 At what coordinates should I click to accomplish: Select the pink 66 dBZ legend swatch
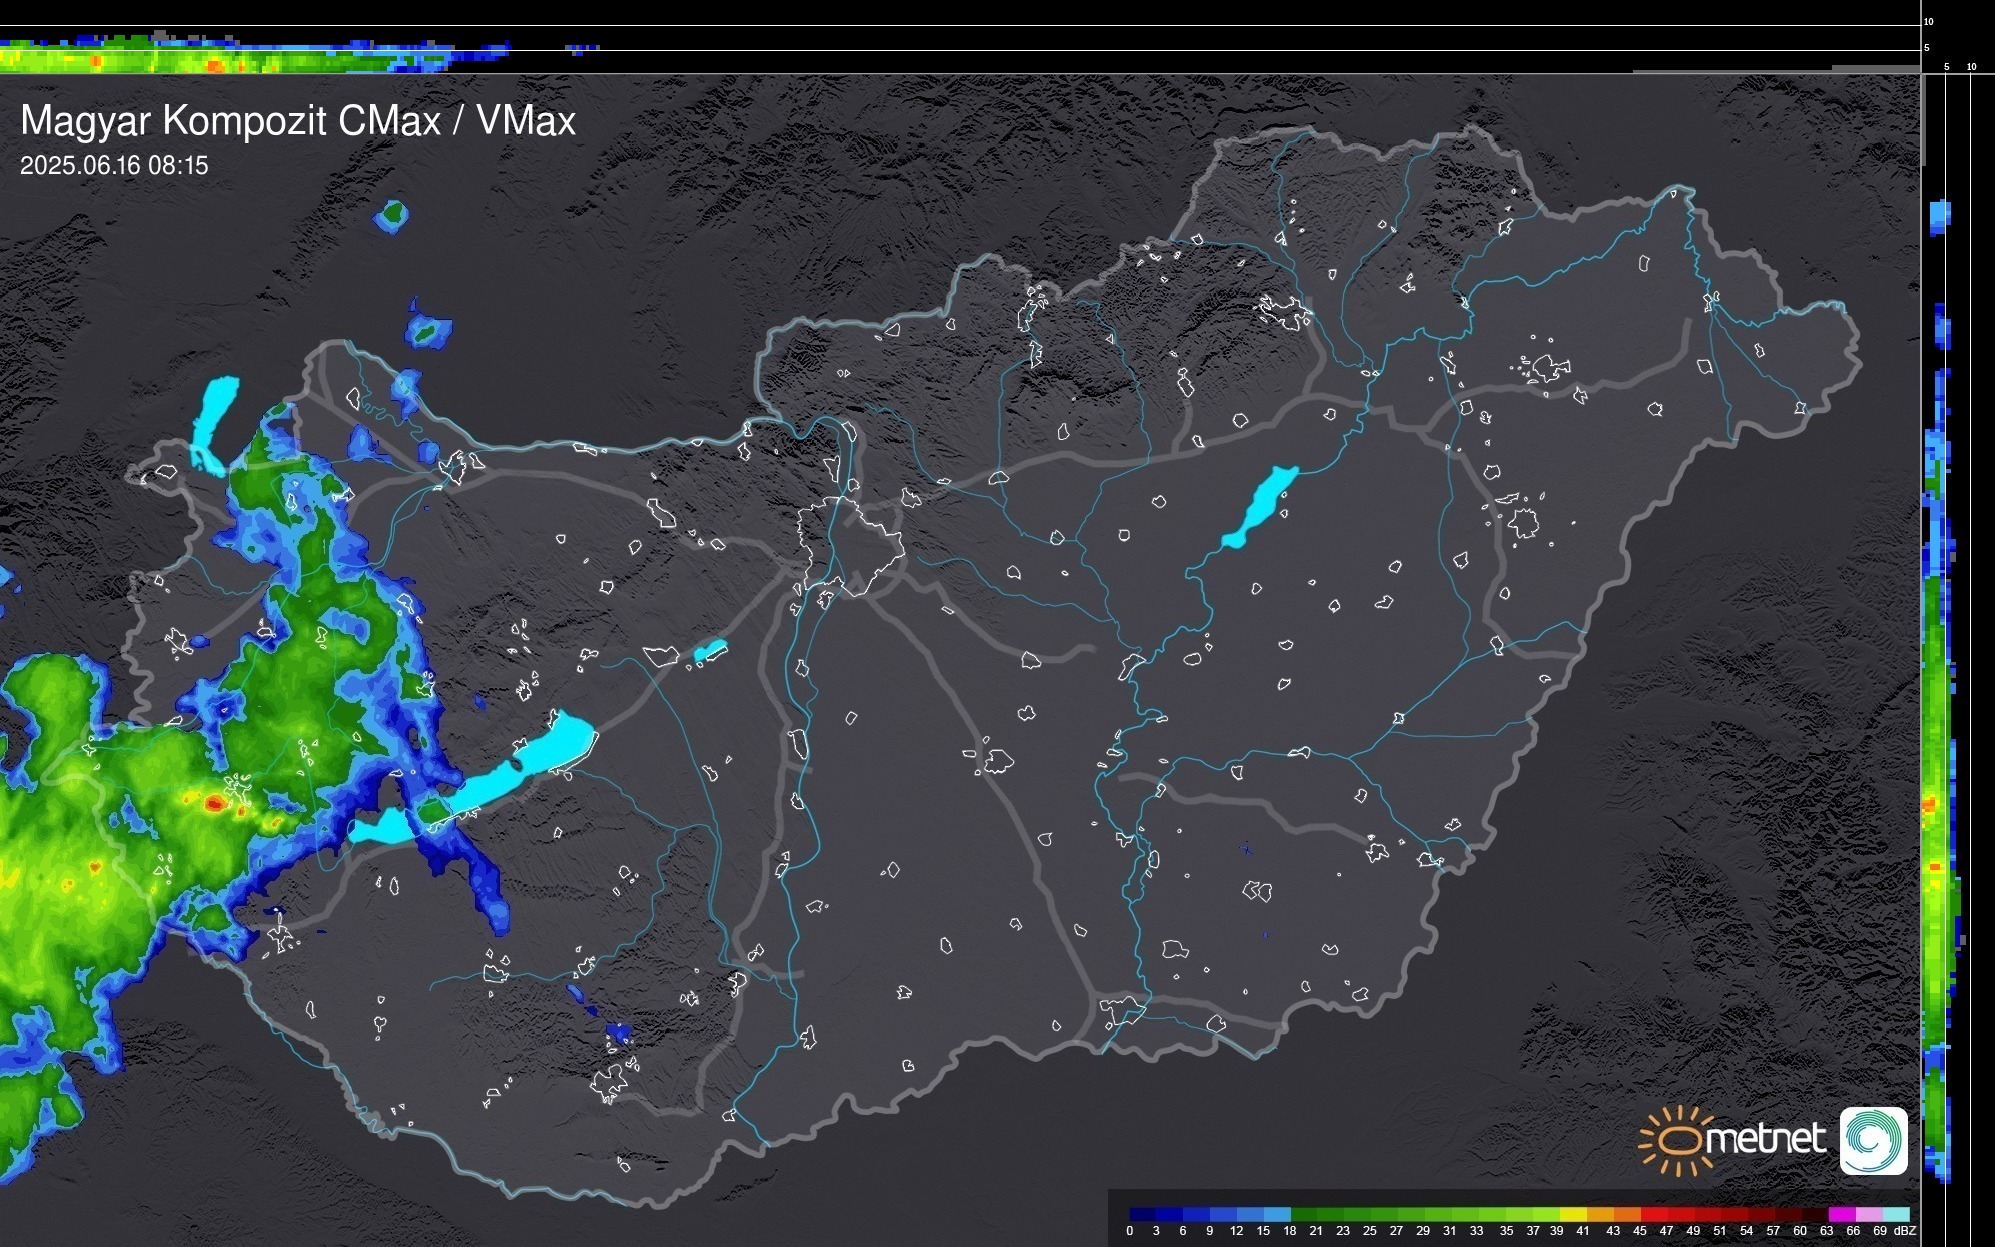click(1868, 1214)
